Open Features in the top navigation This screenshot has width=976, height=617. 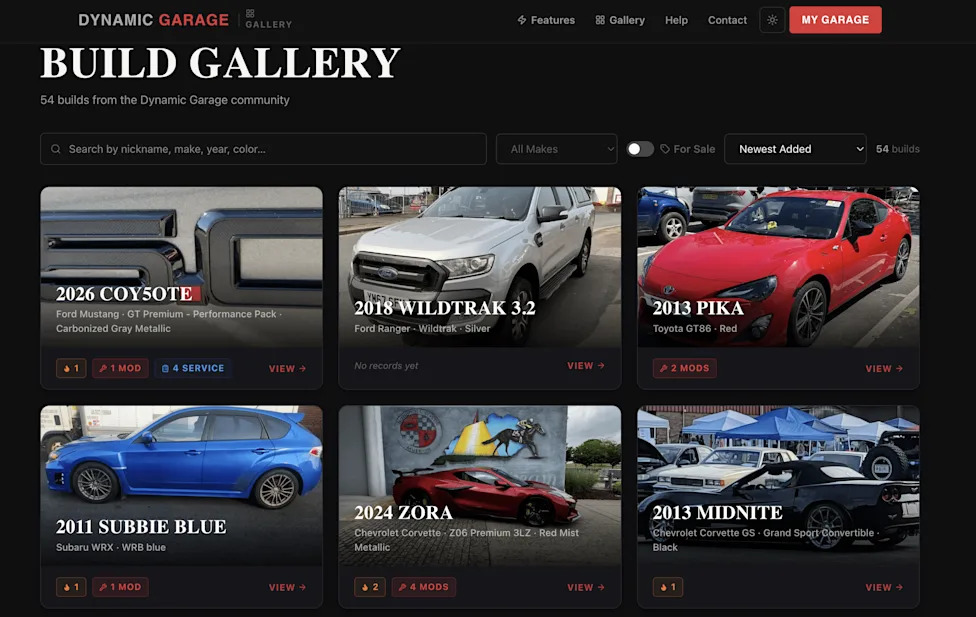[546, 20]
